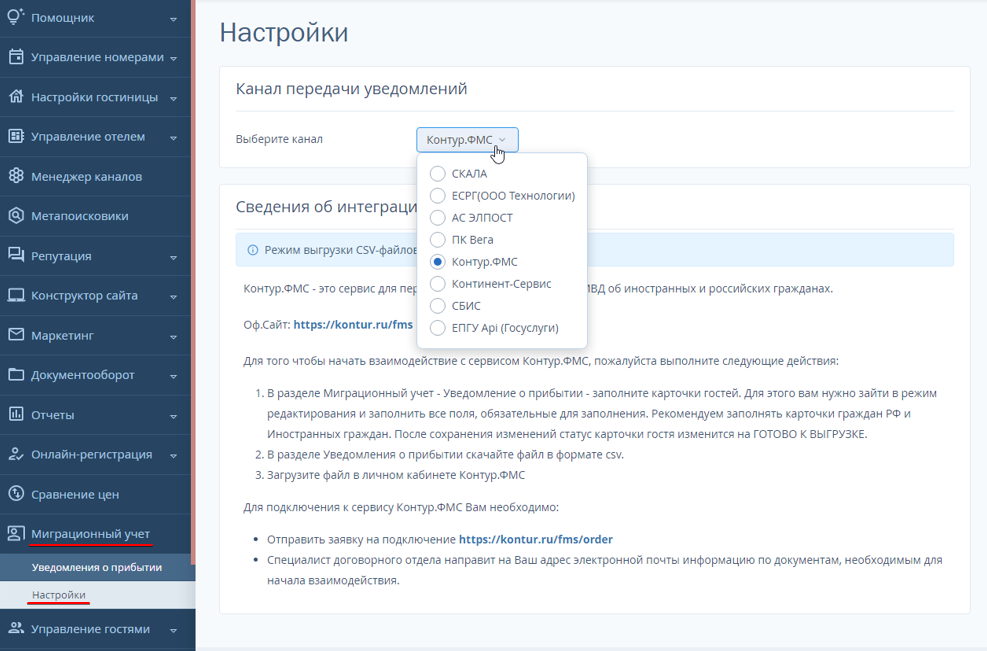Expand the Конструктор сайта arrow
Image resolution: width=987 pixels, height=651 pixels.
(173, 297)
